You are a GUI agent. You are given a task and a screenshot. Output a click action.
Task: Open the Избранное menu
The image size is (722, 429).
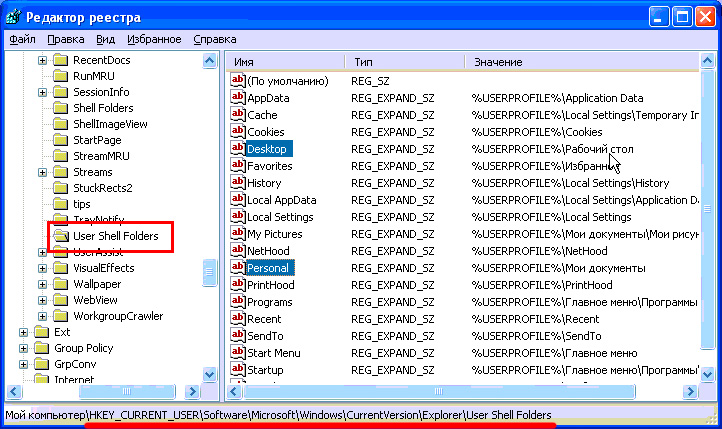(154, 39)
